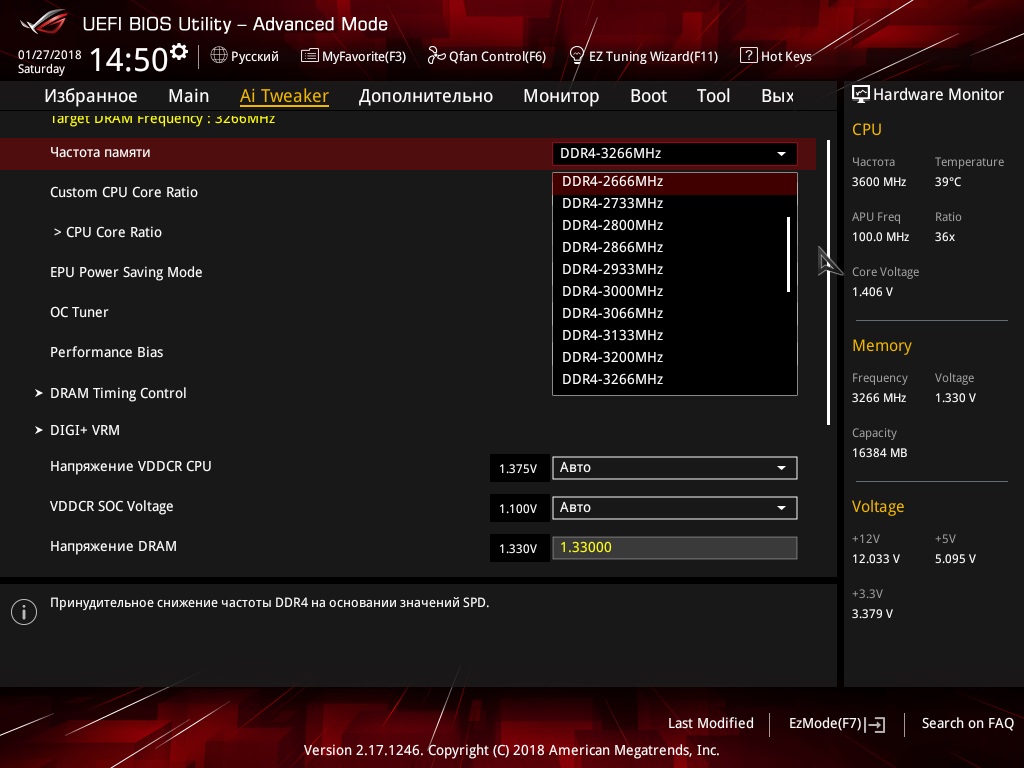Screen dimensions: 1024x768
Task: Open Last Modified log
Action: 711,724
